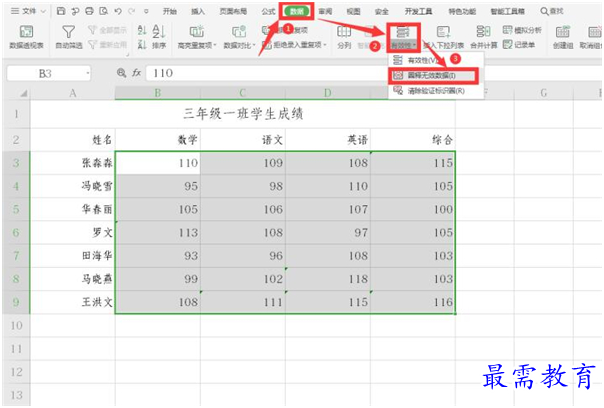
Task: Select column G header
Action: click(544, 93)
